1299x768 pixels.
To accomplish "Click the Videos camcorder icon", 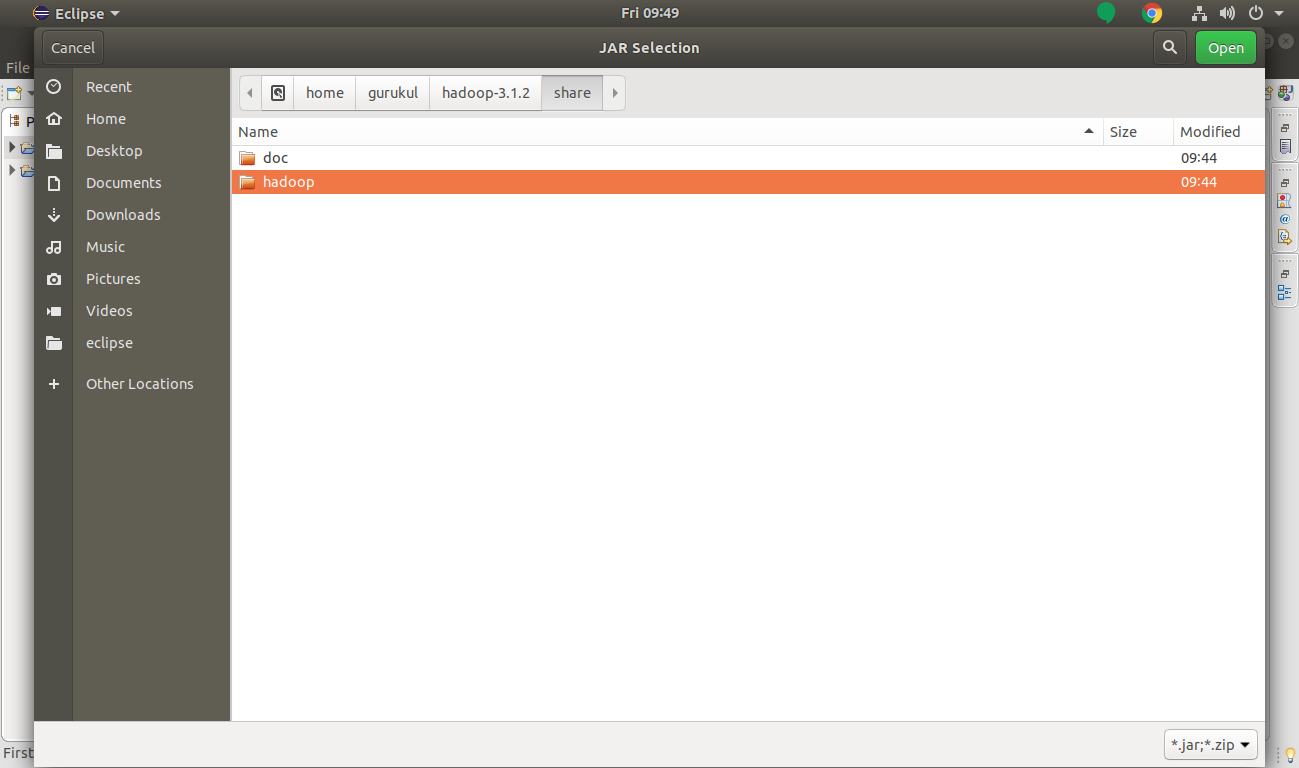I will [x=54, y=311].
